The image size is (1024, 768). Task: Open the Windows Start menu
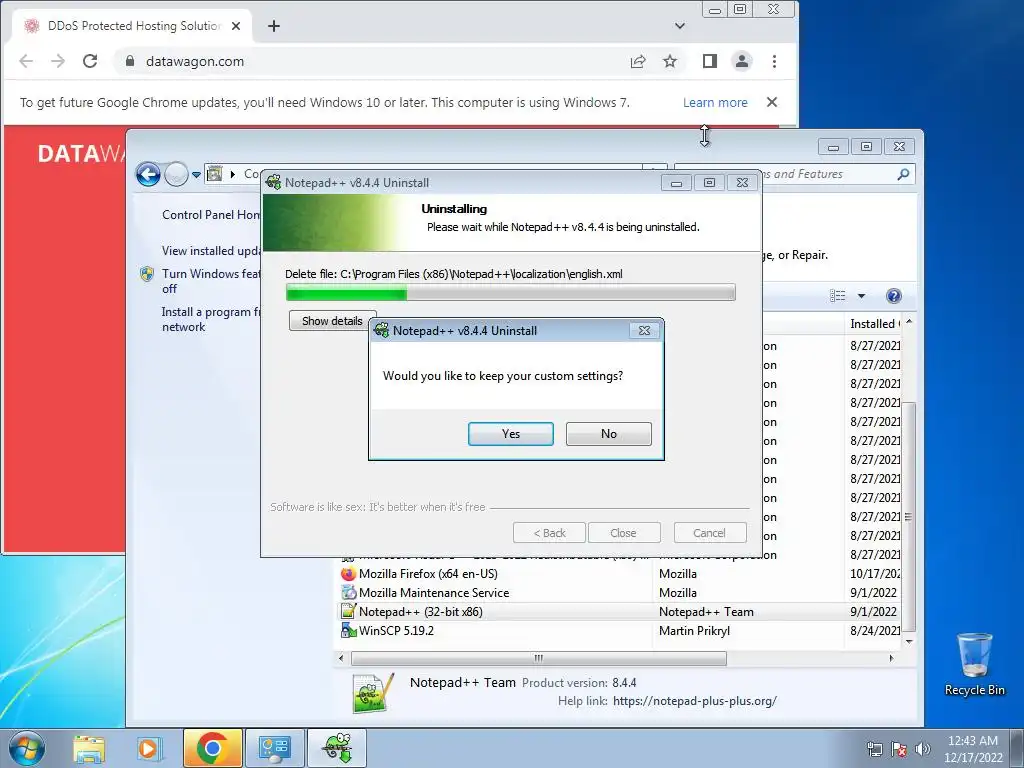27,748
